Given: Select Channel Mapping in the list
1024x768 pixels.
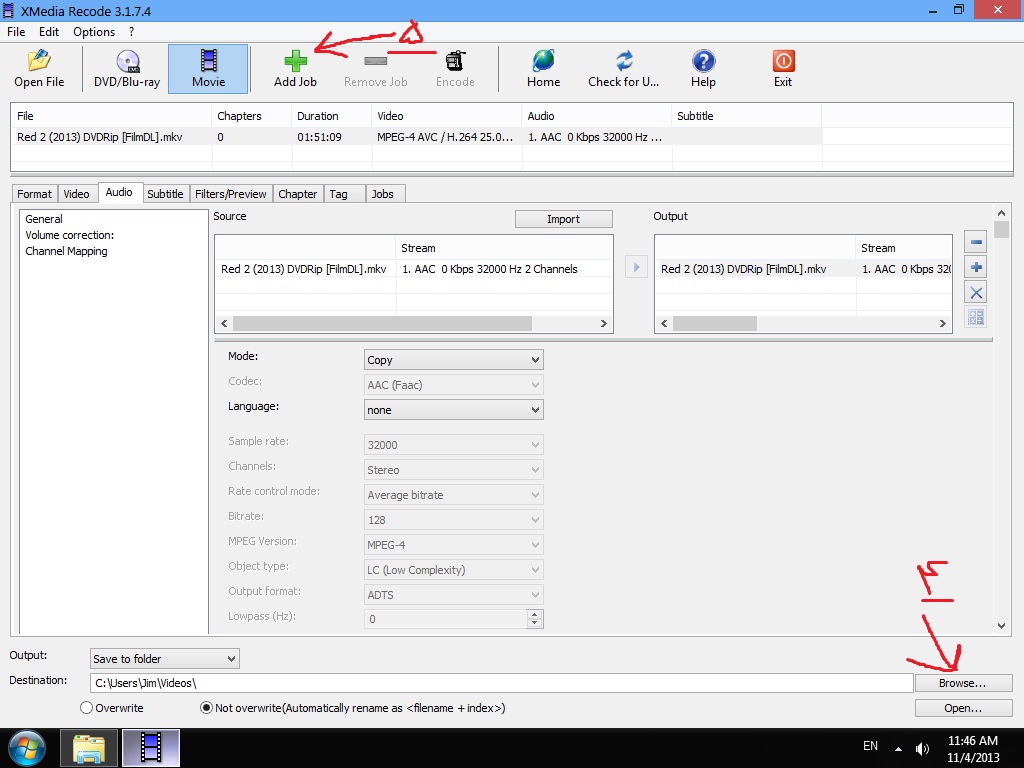Looking at the screenshot, I should tap(66, 251).
